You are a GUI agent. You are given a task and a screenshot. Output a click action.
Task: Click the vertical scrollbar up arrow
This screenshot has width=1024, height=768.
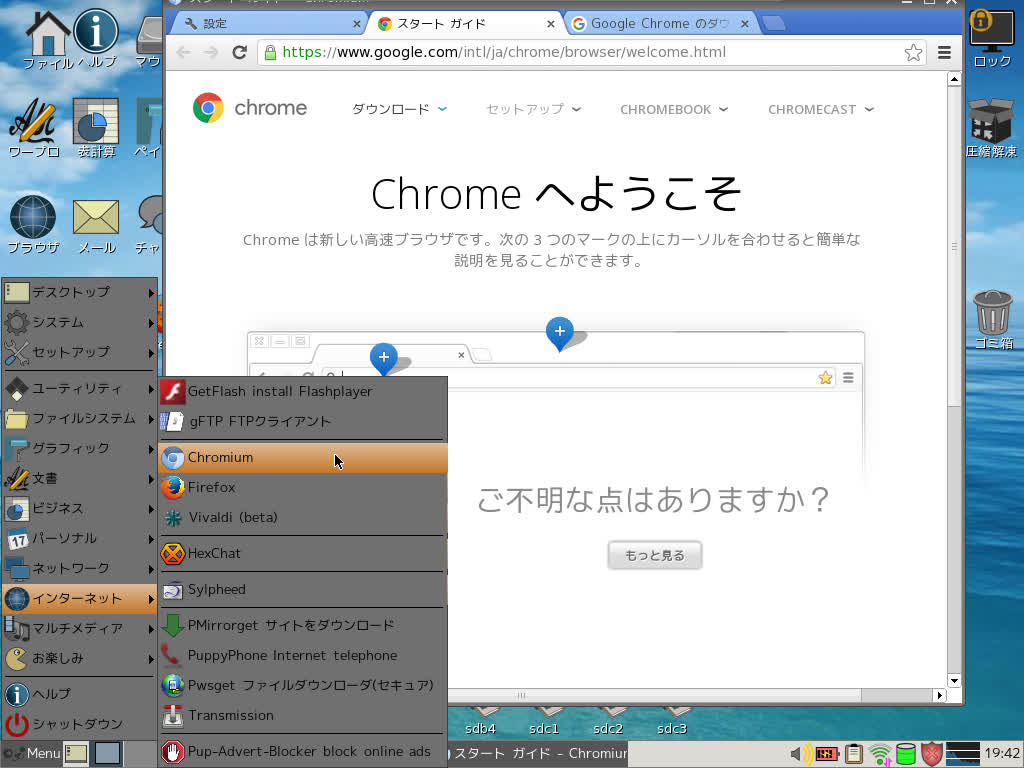coord(954,80)
